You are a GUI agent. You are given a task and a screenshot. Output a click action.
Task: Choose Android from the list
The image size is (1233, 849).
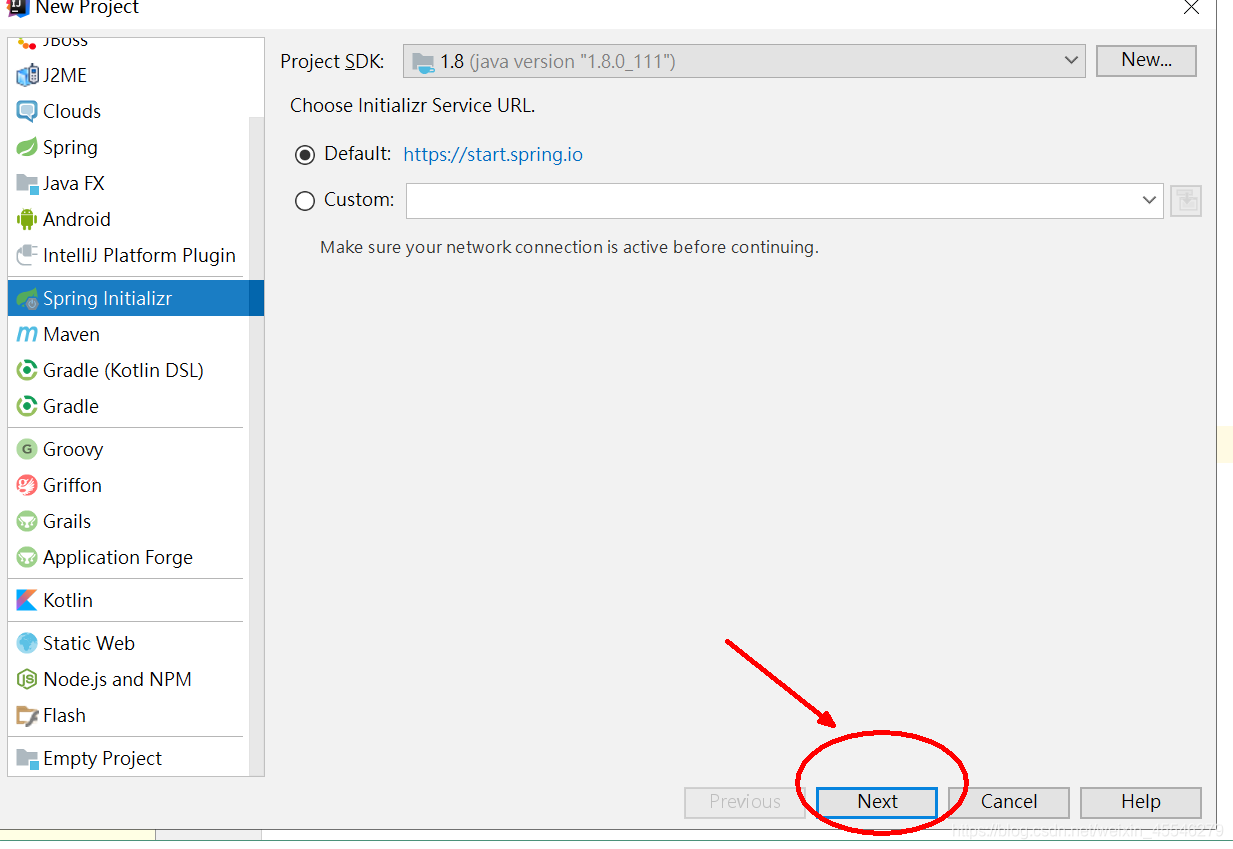[136, 219]
